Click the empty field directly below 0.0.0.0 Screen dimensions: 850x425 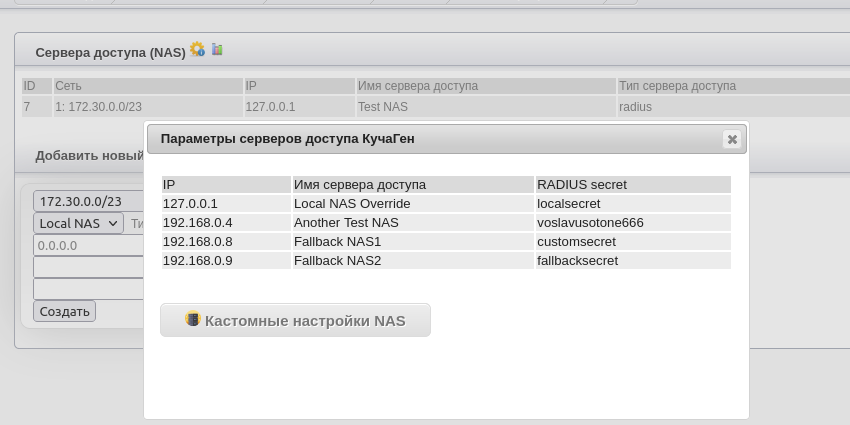(x=88, y=267)
